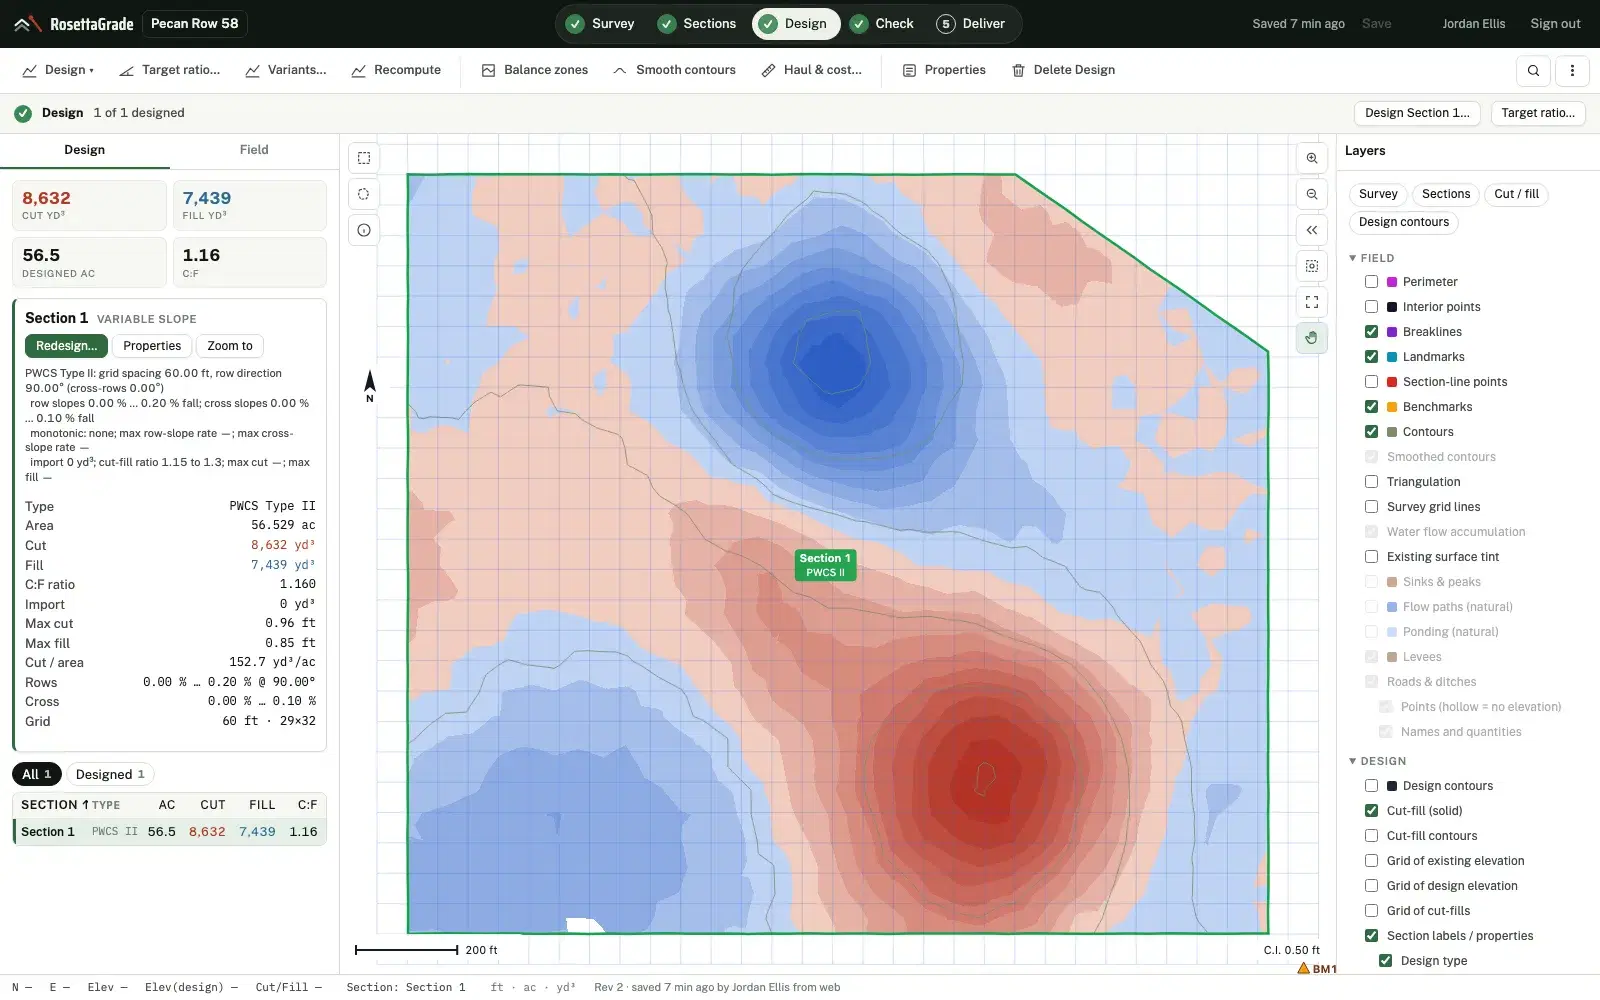Viewport: 1600px width, 1000px height.
Task: Collapse the layers panel with double-chevron icon
Action: pyautogui.click(x=1312, y=230)
